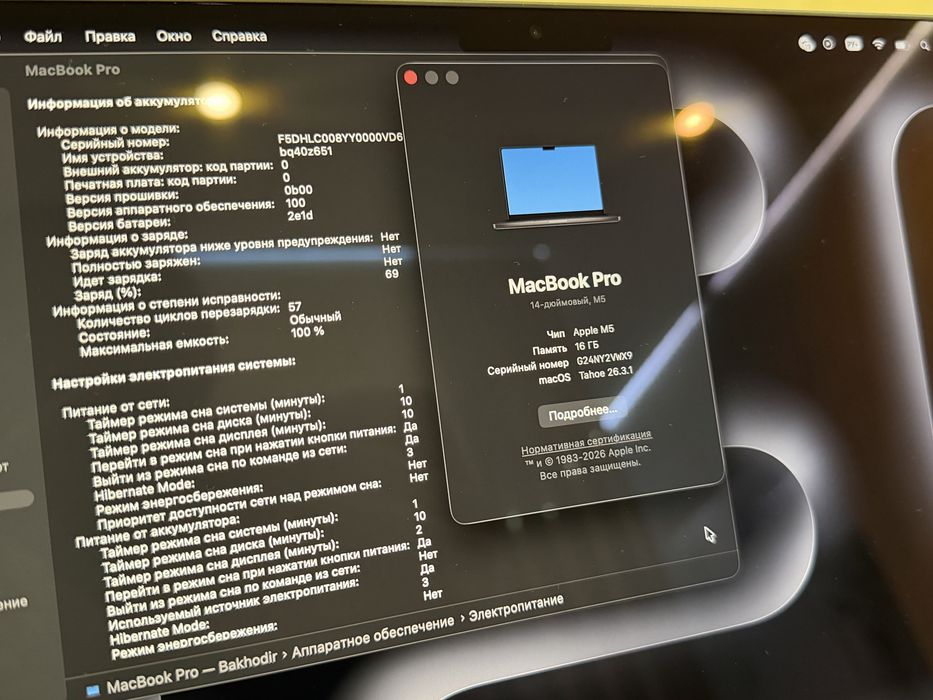Open the Справка menu
This screenshot has width=933, height=700.
tap(239, 36)
